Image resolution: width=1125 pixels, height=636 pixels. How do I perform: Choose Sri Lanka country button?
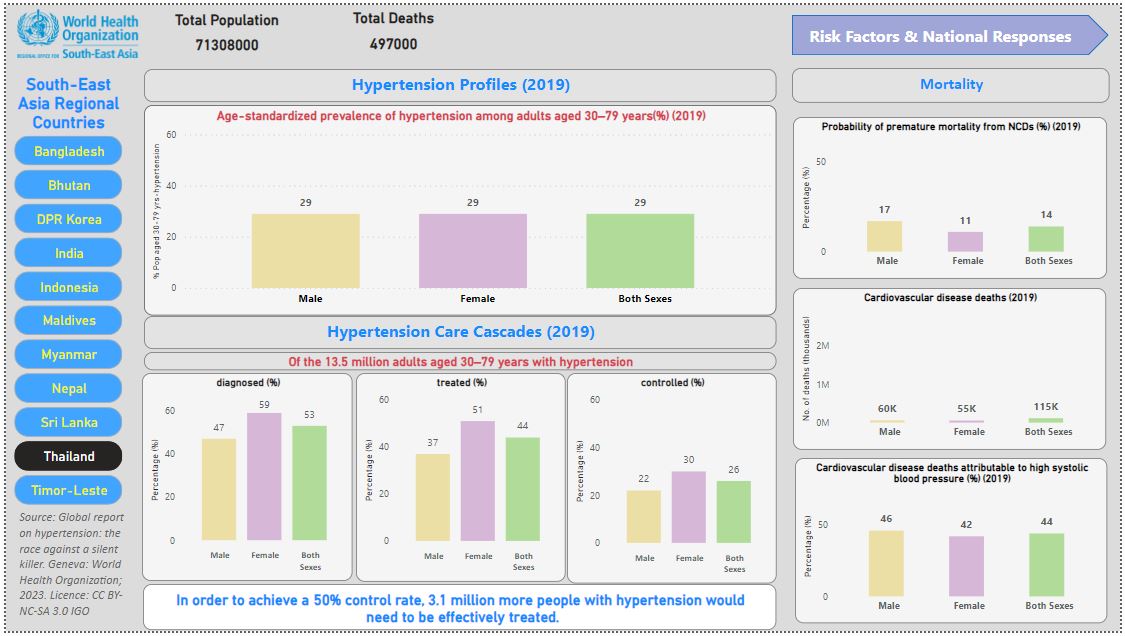coord(68,422)
